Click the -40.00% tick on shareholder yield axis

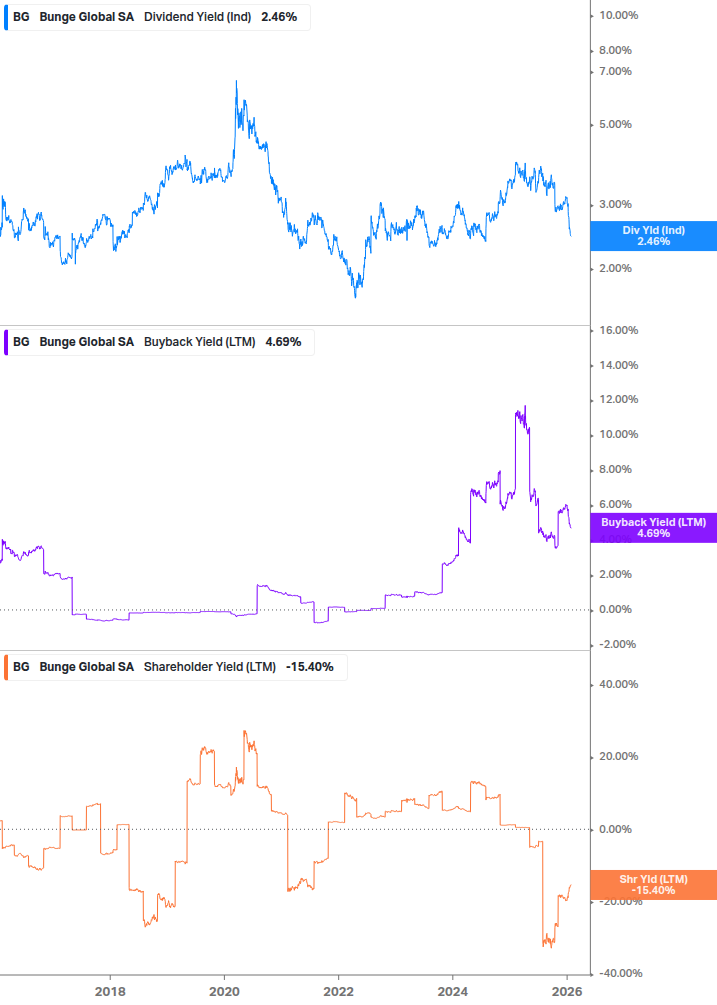pos(620,974)
